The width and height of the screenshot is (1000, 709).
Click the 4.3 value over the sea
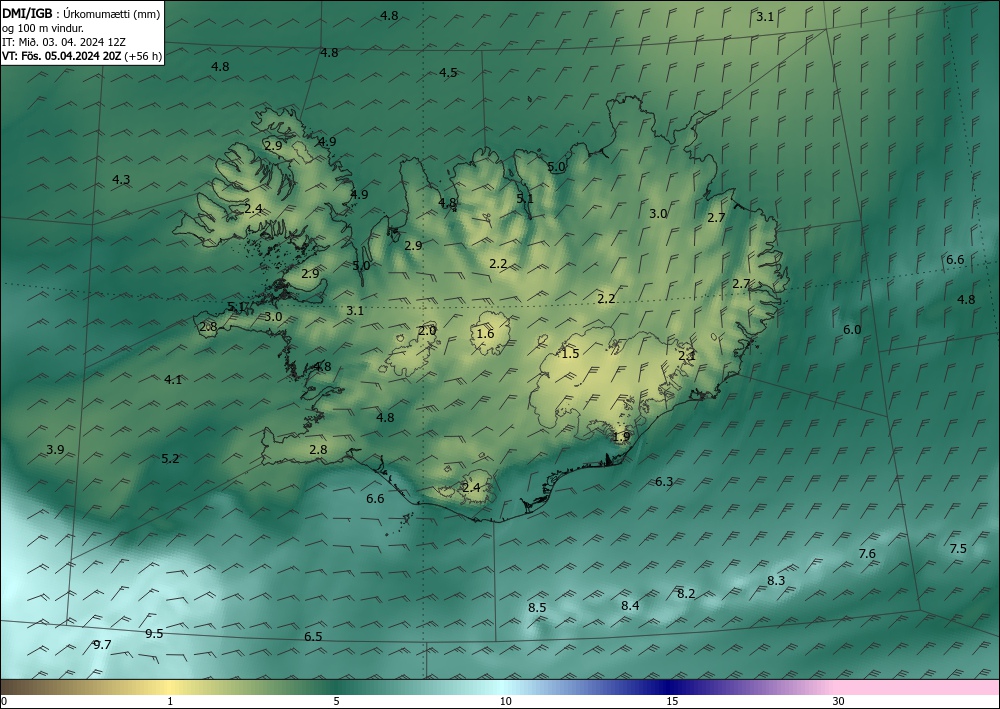[121, 180]
